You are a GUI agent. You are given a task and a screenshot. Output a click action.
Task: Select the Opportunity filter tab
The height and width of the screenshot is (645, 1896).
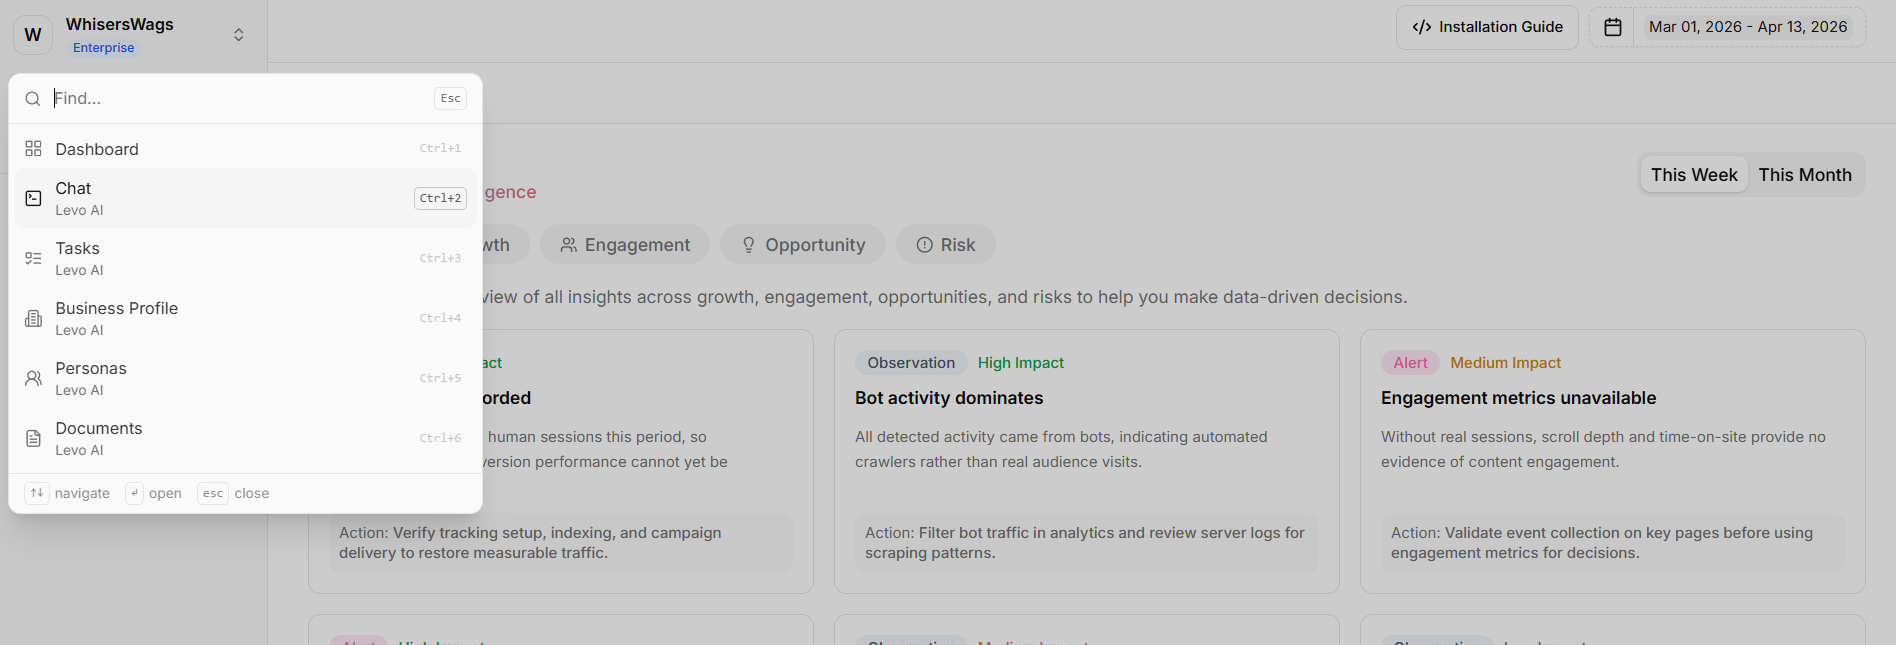803,245
